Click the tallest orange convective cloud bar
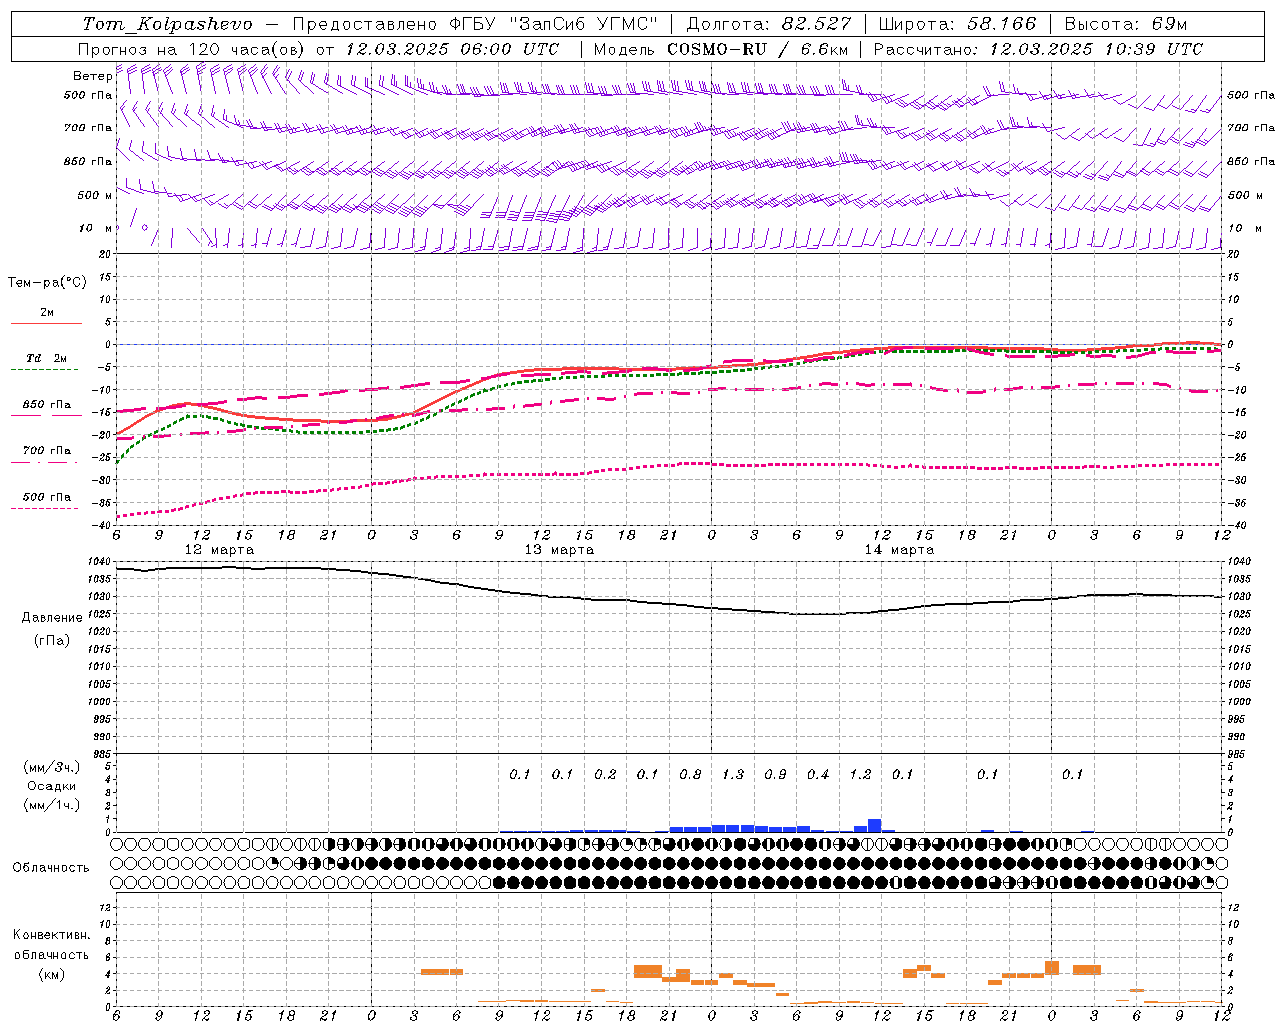1280x1024 pixels. click(x=1052, y=969)
